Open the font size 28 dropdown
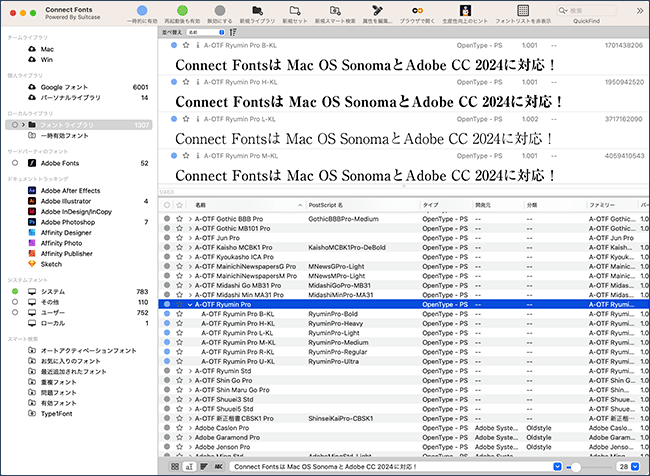This screenshot has width=650, height=476. pyautogui.click(x=635, y=466)
